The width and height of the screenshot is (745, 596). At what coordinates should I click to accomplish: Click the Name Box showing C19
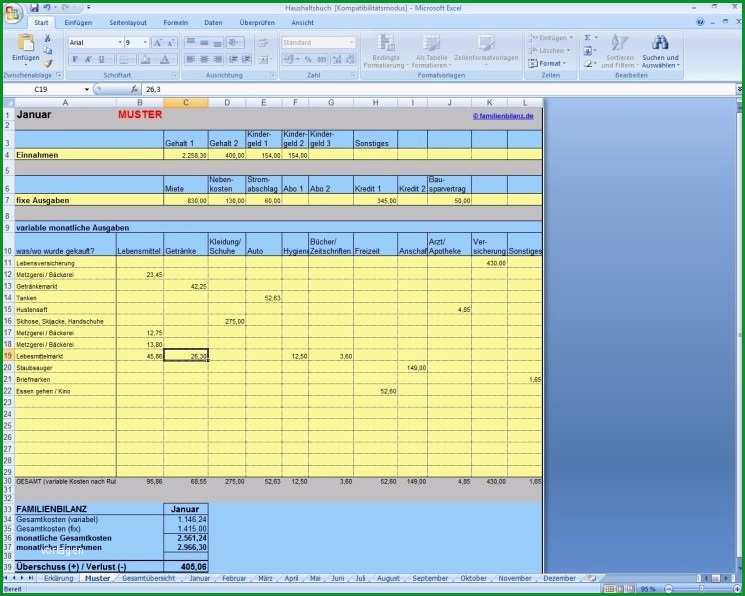[46, 89]
